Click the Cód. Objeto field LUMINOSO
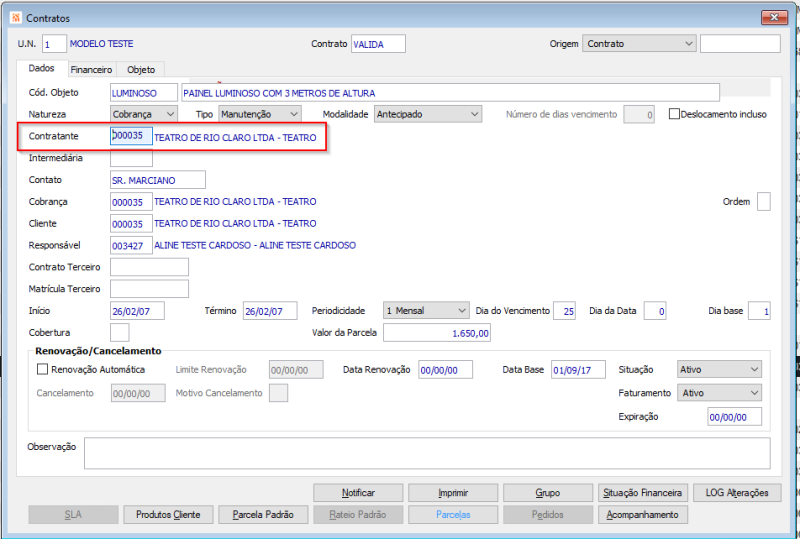Screen dimensions: 800x539 point(143,93)
